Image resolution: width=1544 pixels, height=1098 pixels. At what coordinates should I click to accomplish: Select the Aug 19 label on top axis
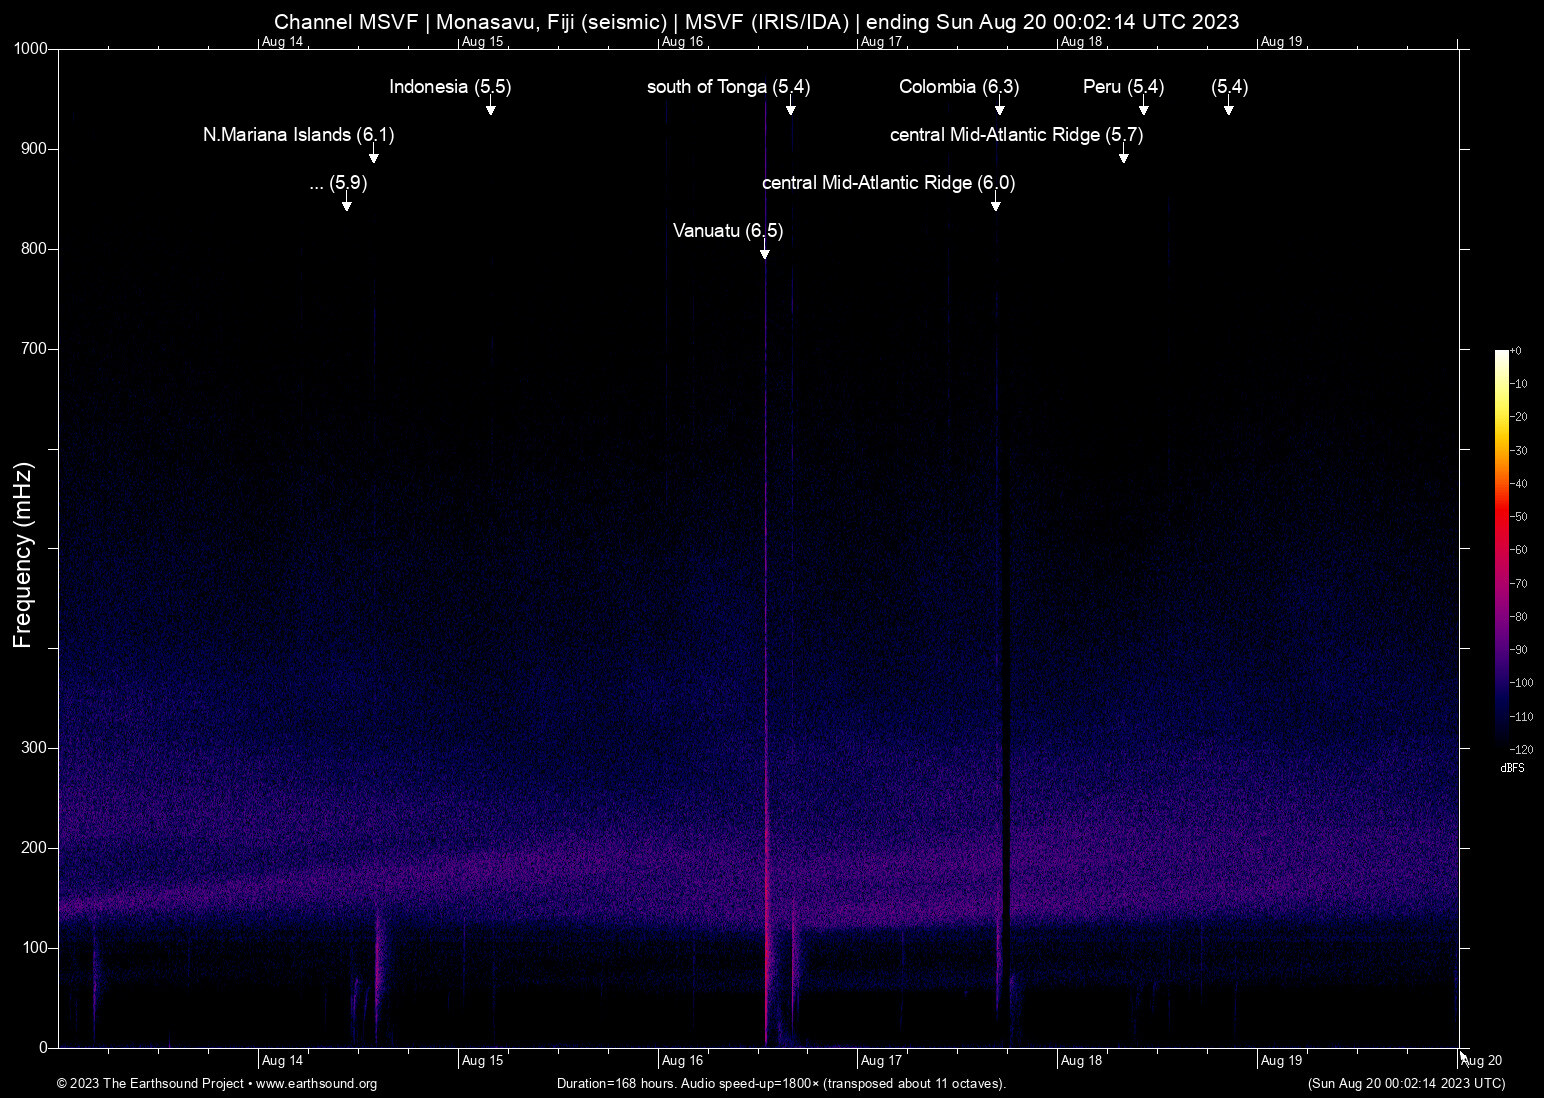[1282, 41]
